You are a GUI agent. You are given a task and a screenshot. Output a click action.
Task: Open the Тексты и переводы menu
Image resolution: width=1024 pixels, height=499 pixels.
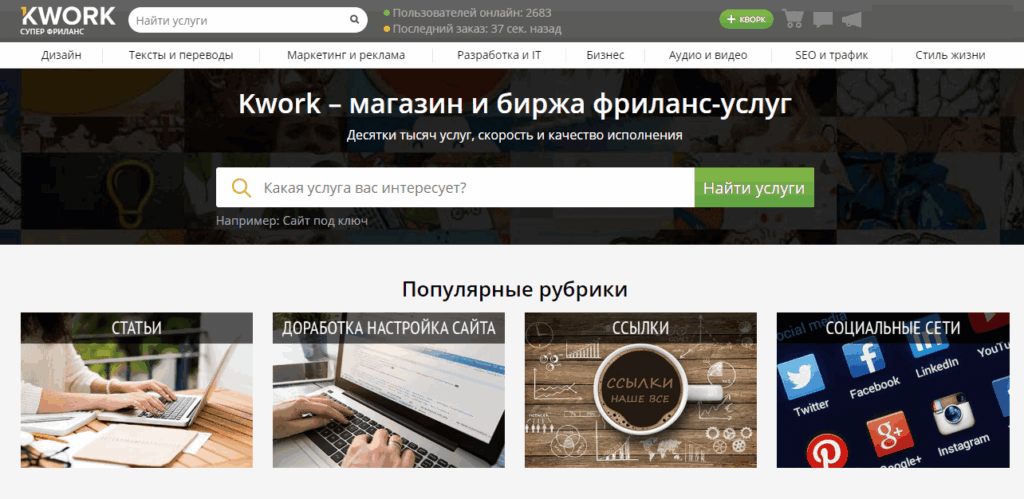[x=181, y=56]
